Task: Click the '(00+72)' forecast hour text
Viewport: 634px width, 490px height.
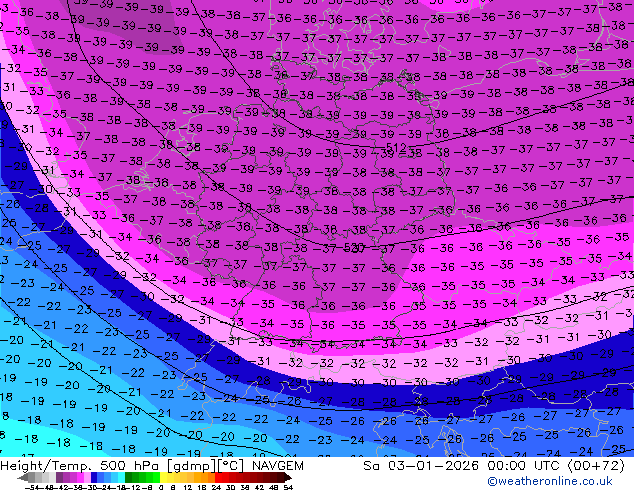Action: click(596, 466)
